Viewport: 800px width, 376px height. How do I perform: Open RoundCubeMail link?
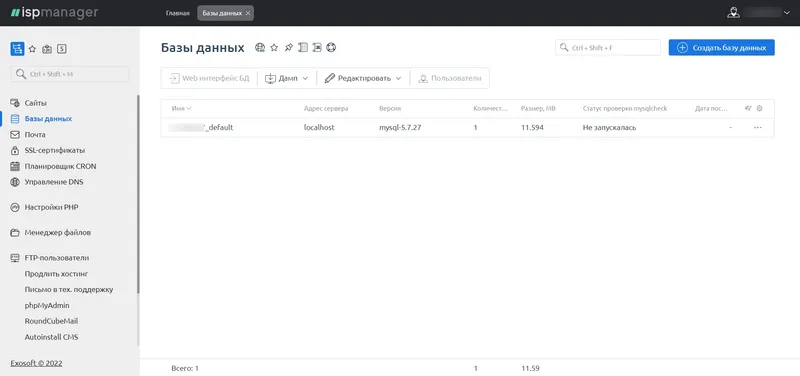(51, 321)
